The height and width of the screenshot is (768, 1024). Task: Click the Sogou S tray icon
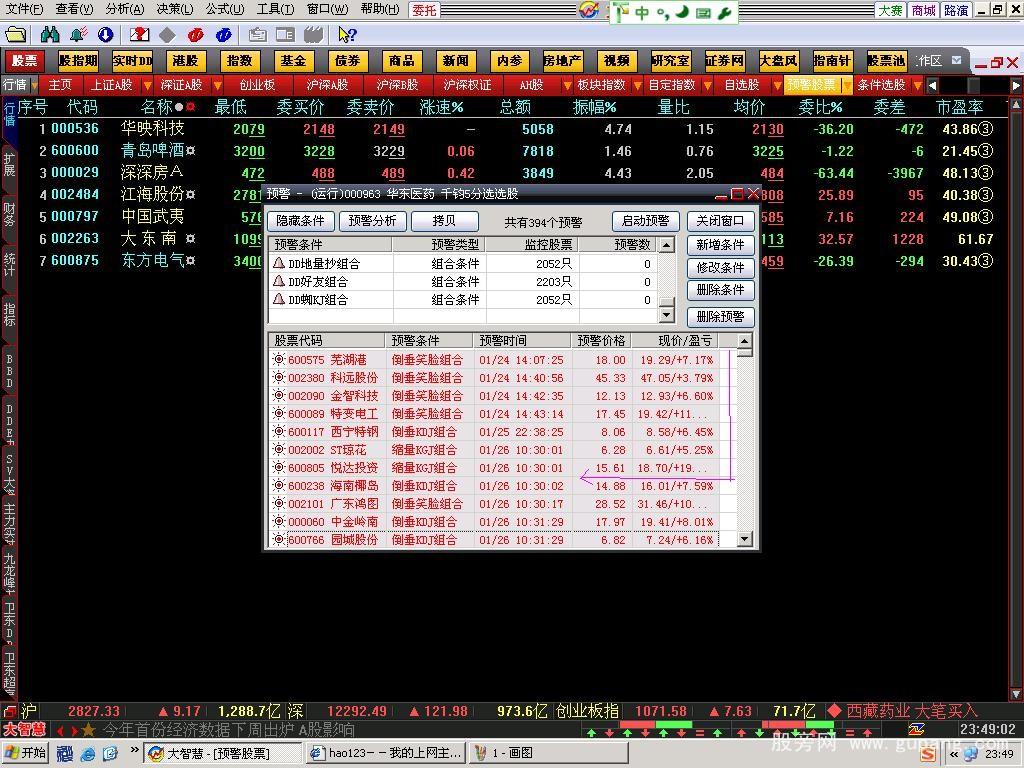(x=927, y=754)
